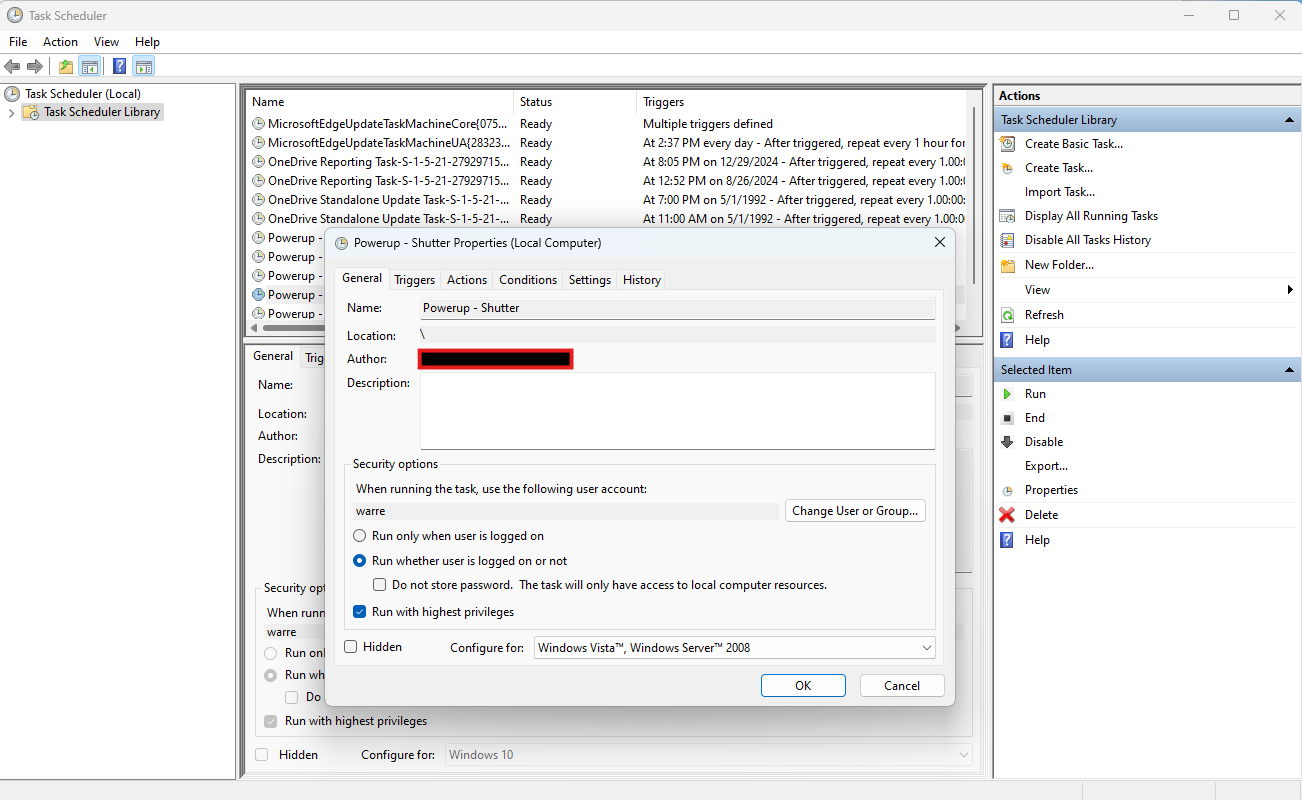Toggle the Show/Hide Console Tree toolbar icon
Screen dimensions: 1302x800
point(90,67)
